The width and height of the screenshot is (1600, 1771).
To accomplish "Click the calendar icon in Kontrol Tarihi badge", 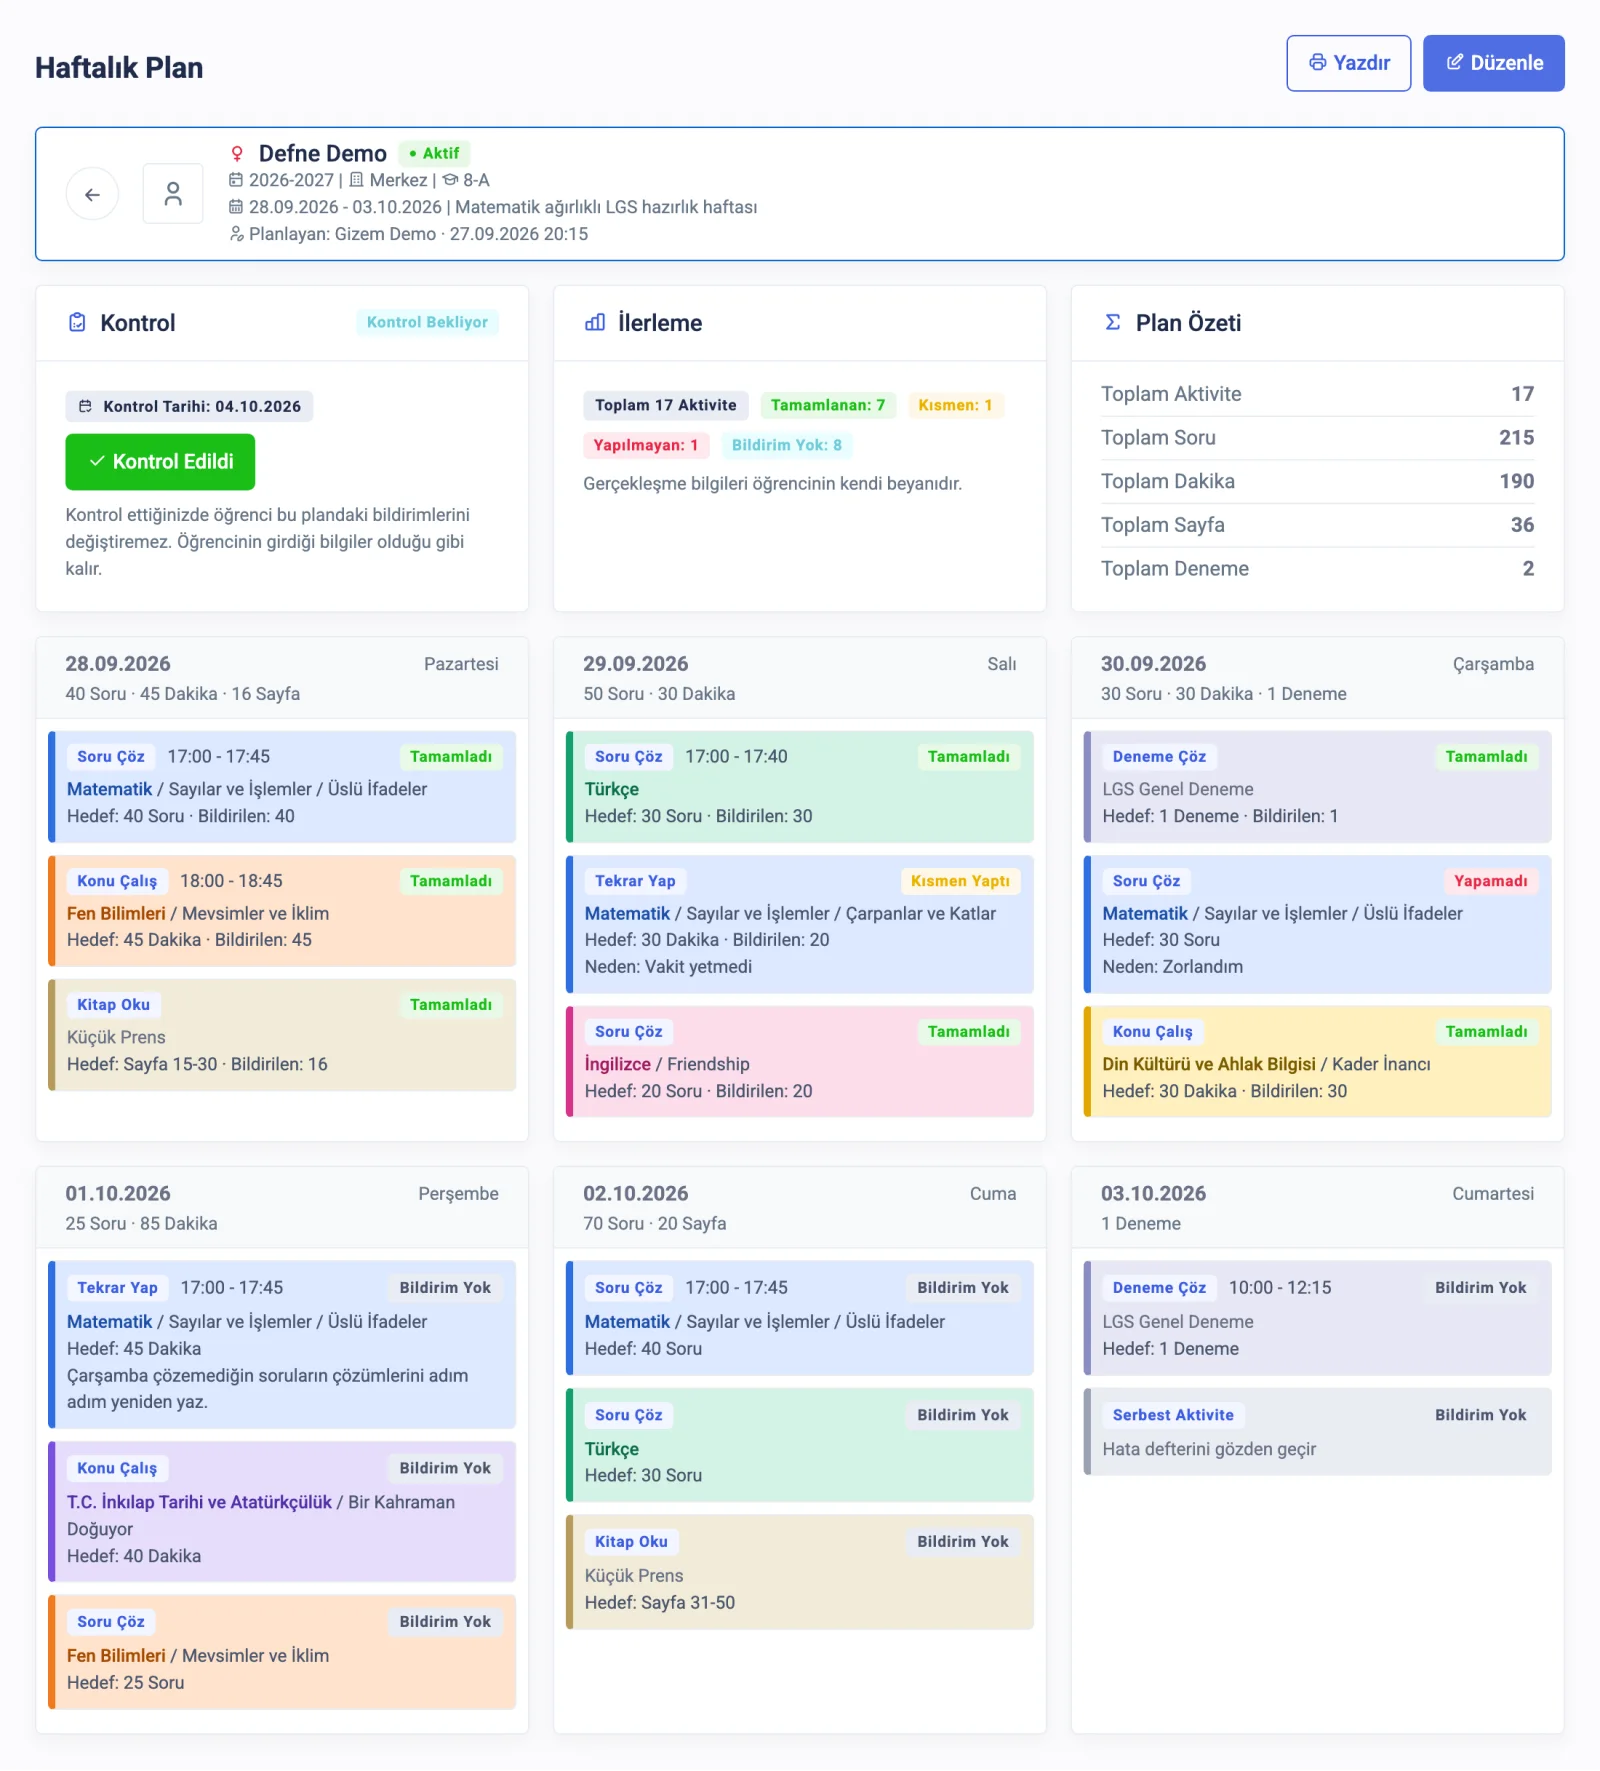I will tap(85, 406).
